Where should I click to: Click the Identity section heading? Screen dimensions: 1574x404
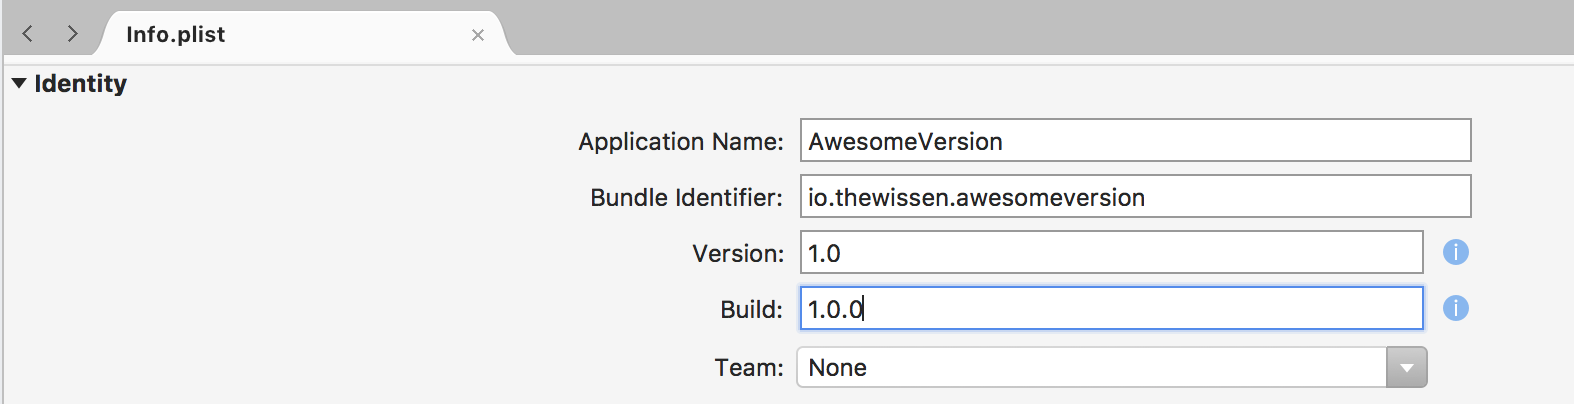pyautogui.click(x=81, y=83)
